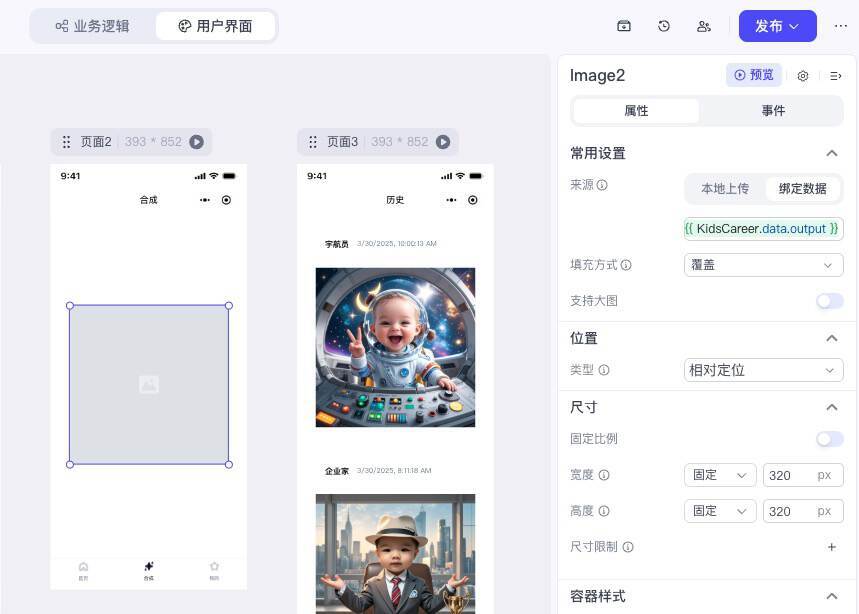Enable the 固定比例 toggle
This screenshot has height=614, width=859.
[829, 438]
